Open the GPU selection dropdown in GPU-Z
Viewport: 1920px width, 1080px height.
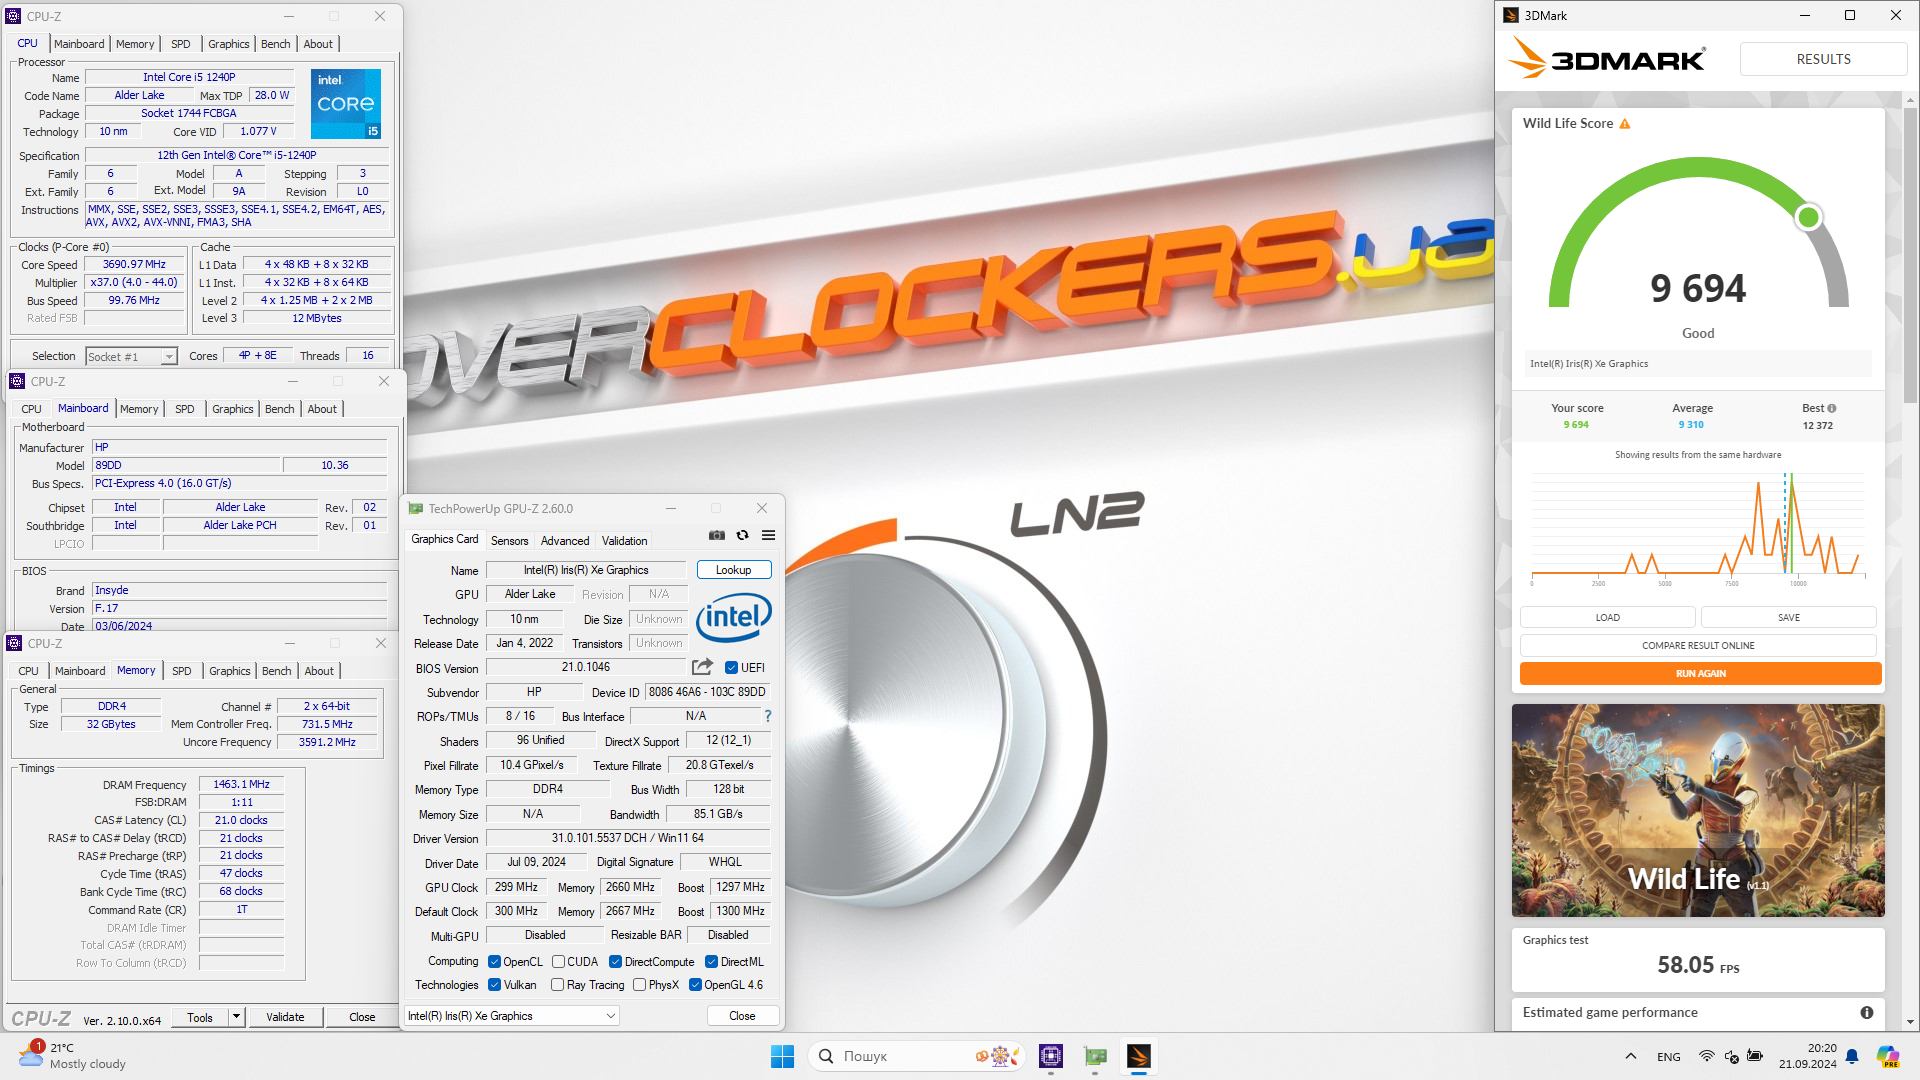(512, 1016)
